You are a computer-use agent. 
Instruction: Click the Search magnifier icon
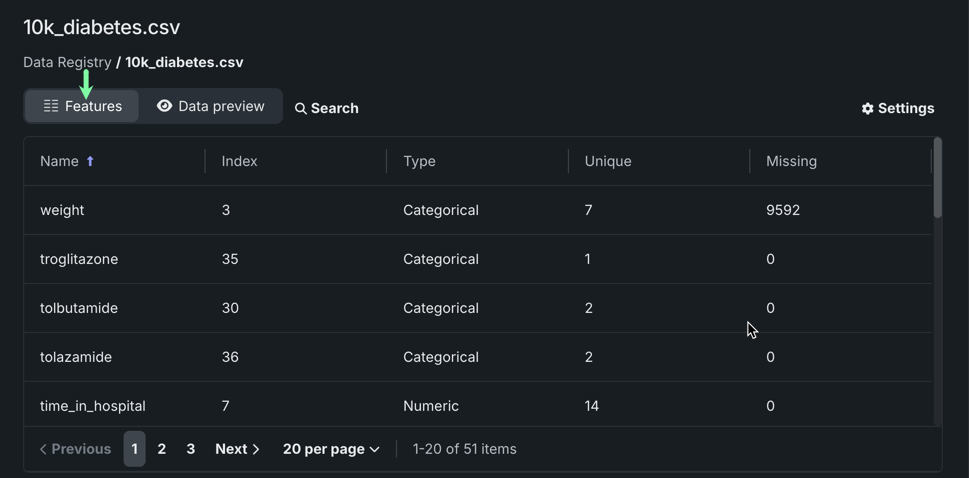[x=301, y=108]
